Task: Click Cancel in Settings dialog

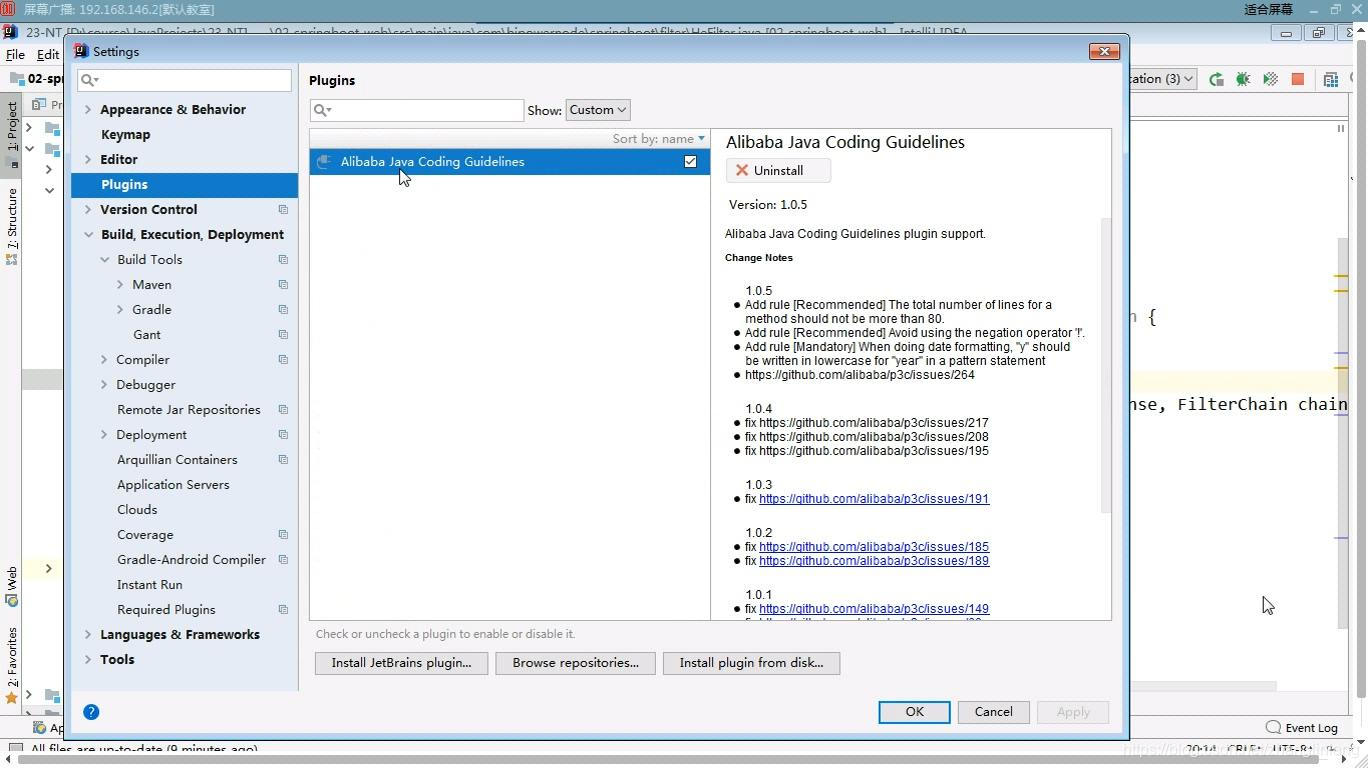Action: click(x=993, y=712)
